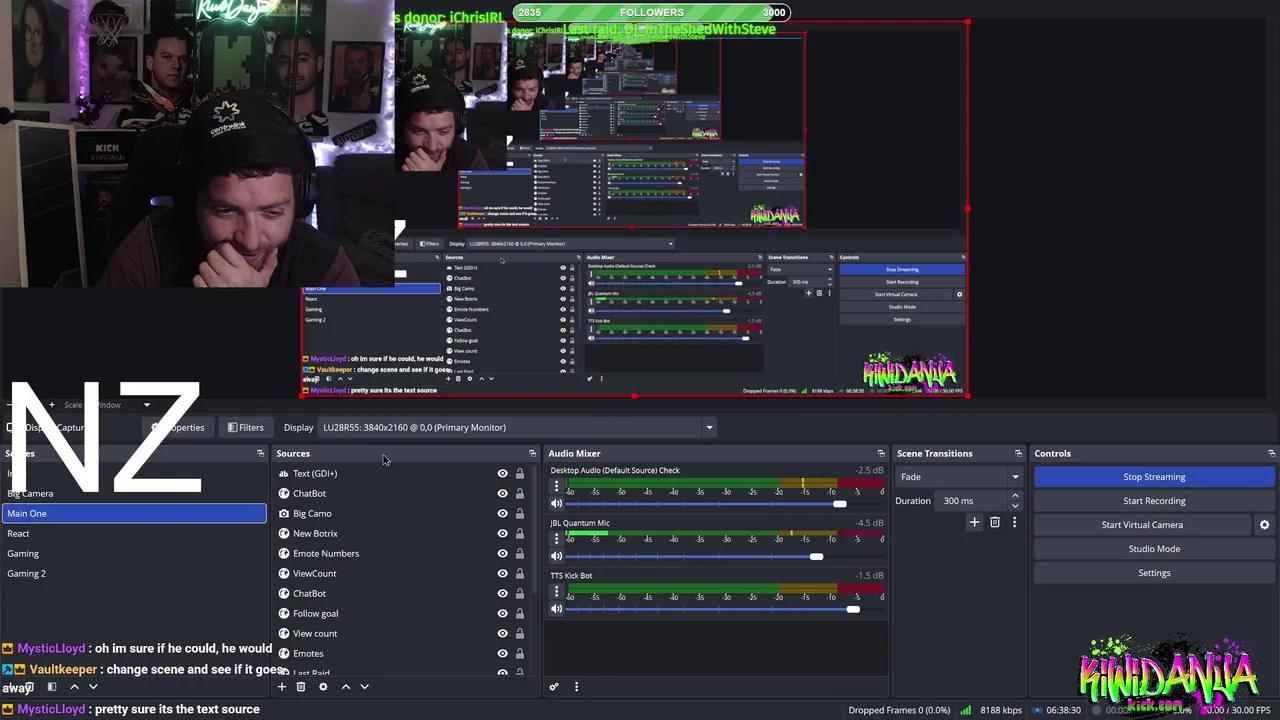
Task: Open OBS Settings button
Action: click(1154, 573)
